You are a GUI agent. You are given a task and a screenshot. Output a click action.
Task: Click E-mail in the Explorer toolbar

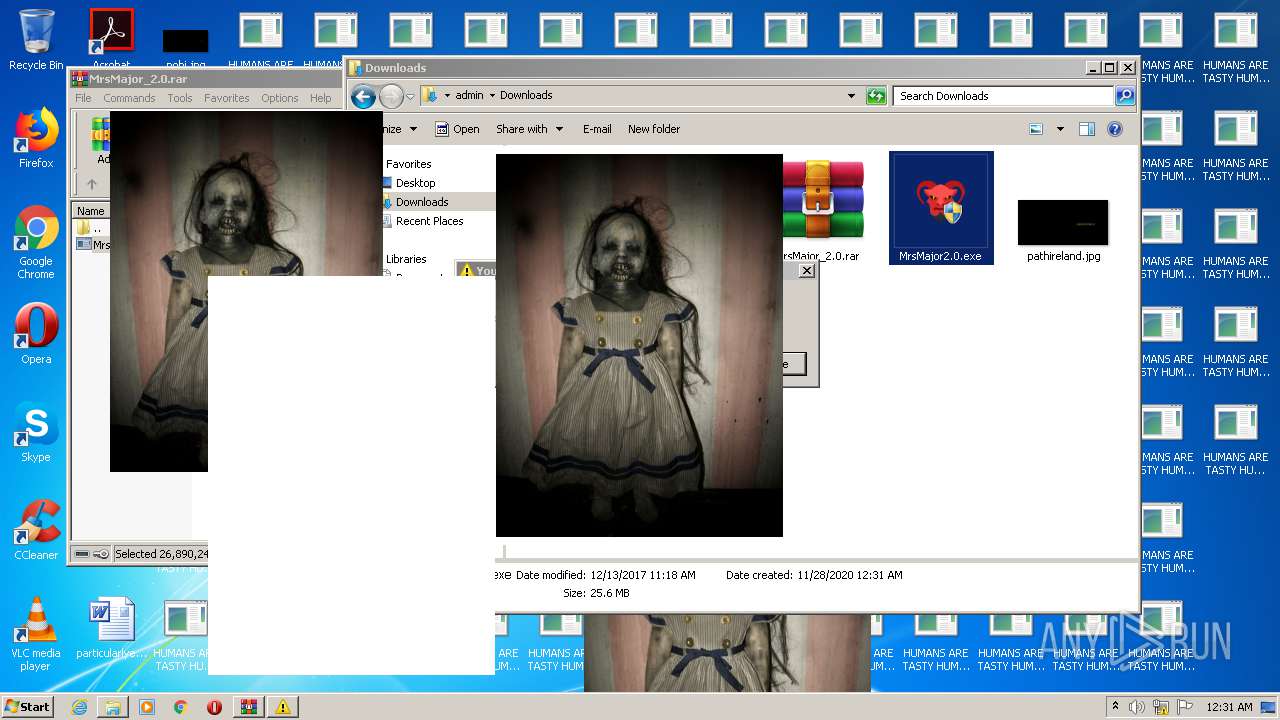coord(597,129)
